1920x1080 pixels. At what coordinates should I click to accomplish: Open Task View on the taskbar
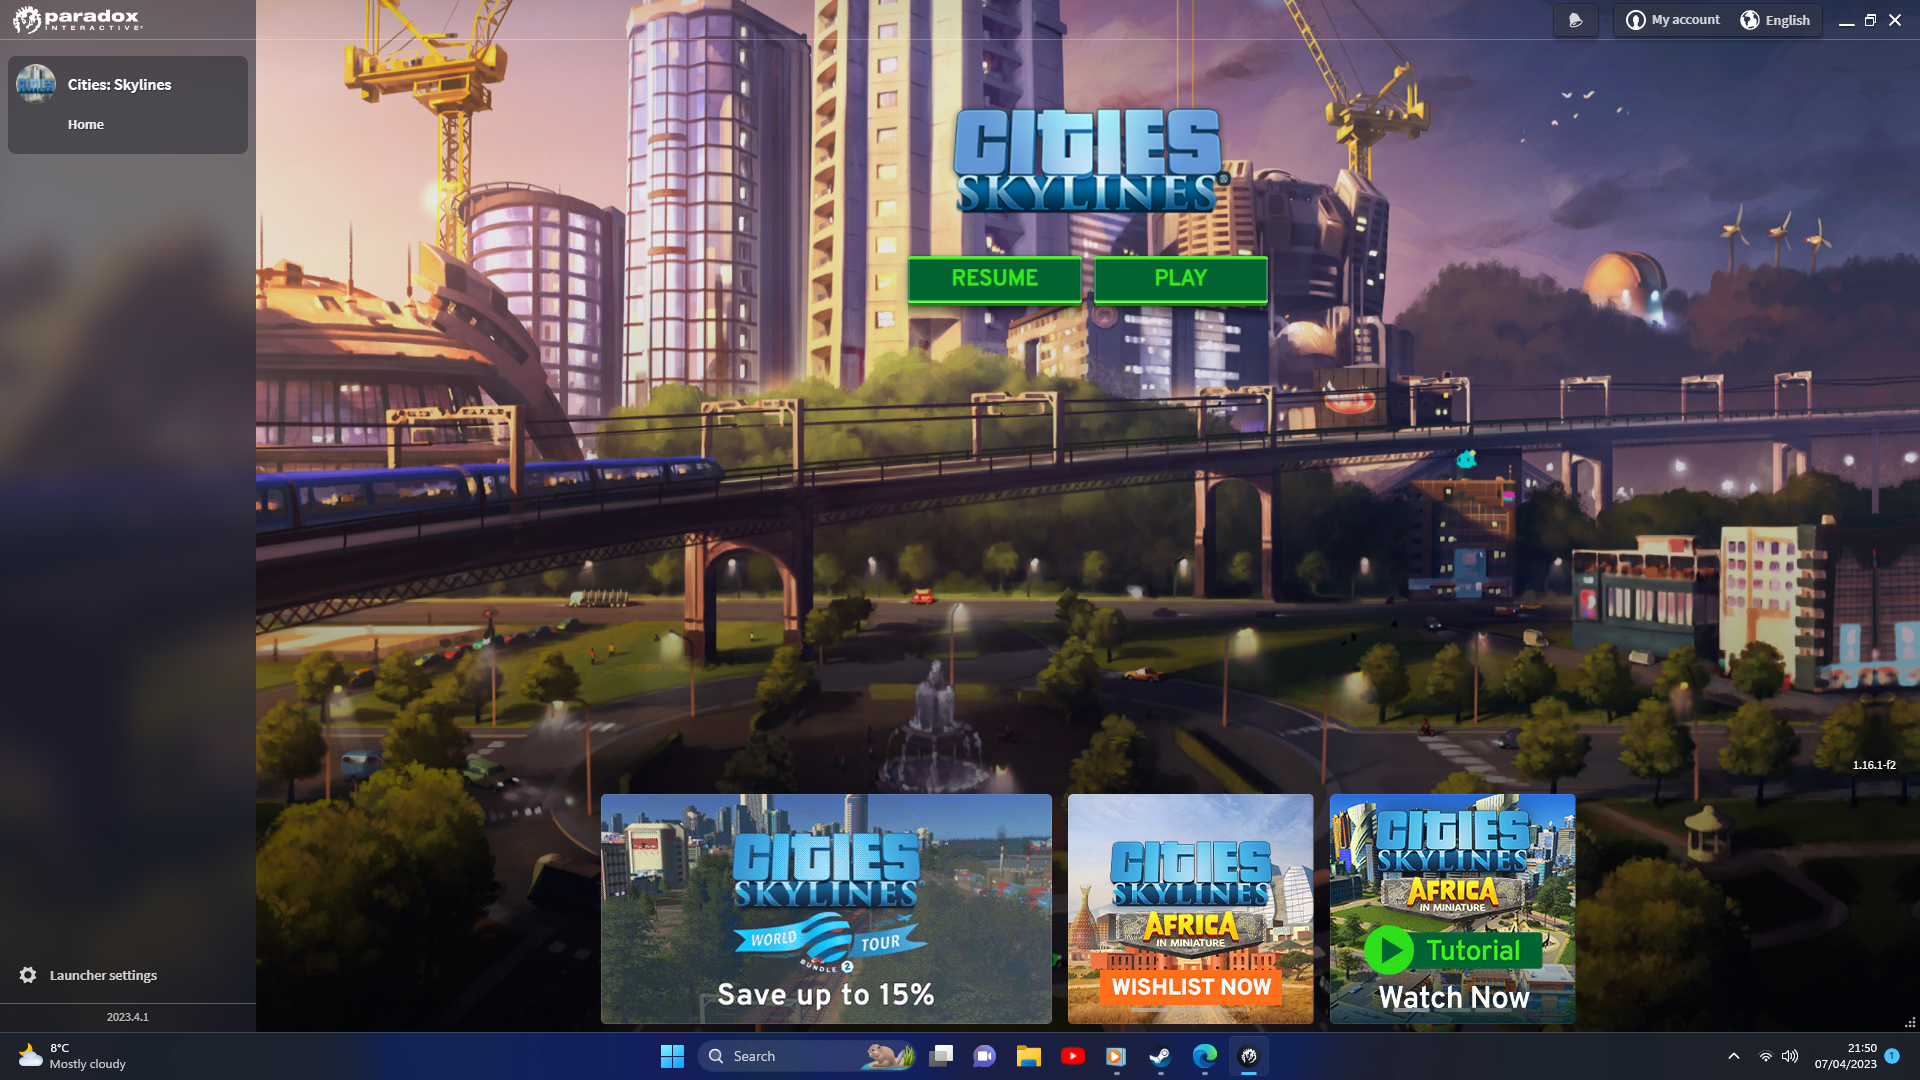point(941,1056)
